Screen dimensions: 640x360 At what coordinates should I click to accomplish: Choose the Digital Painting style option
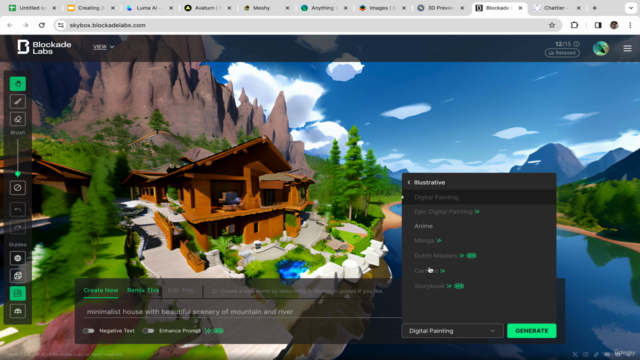479,197
